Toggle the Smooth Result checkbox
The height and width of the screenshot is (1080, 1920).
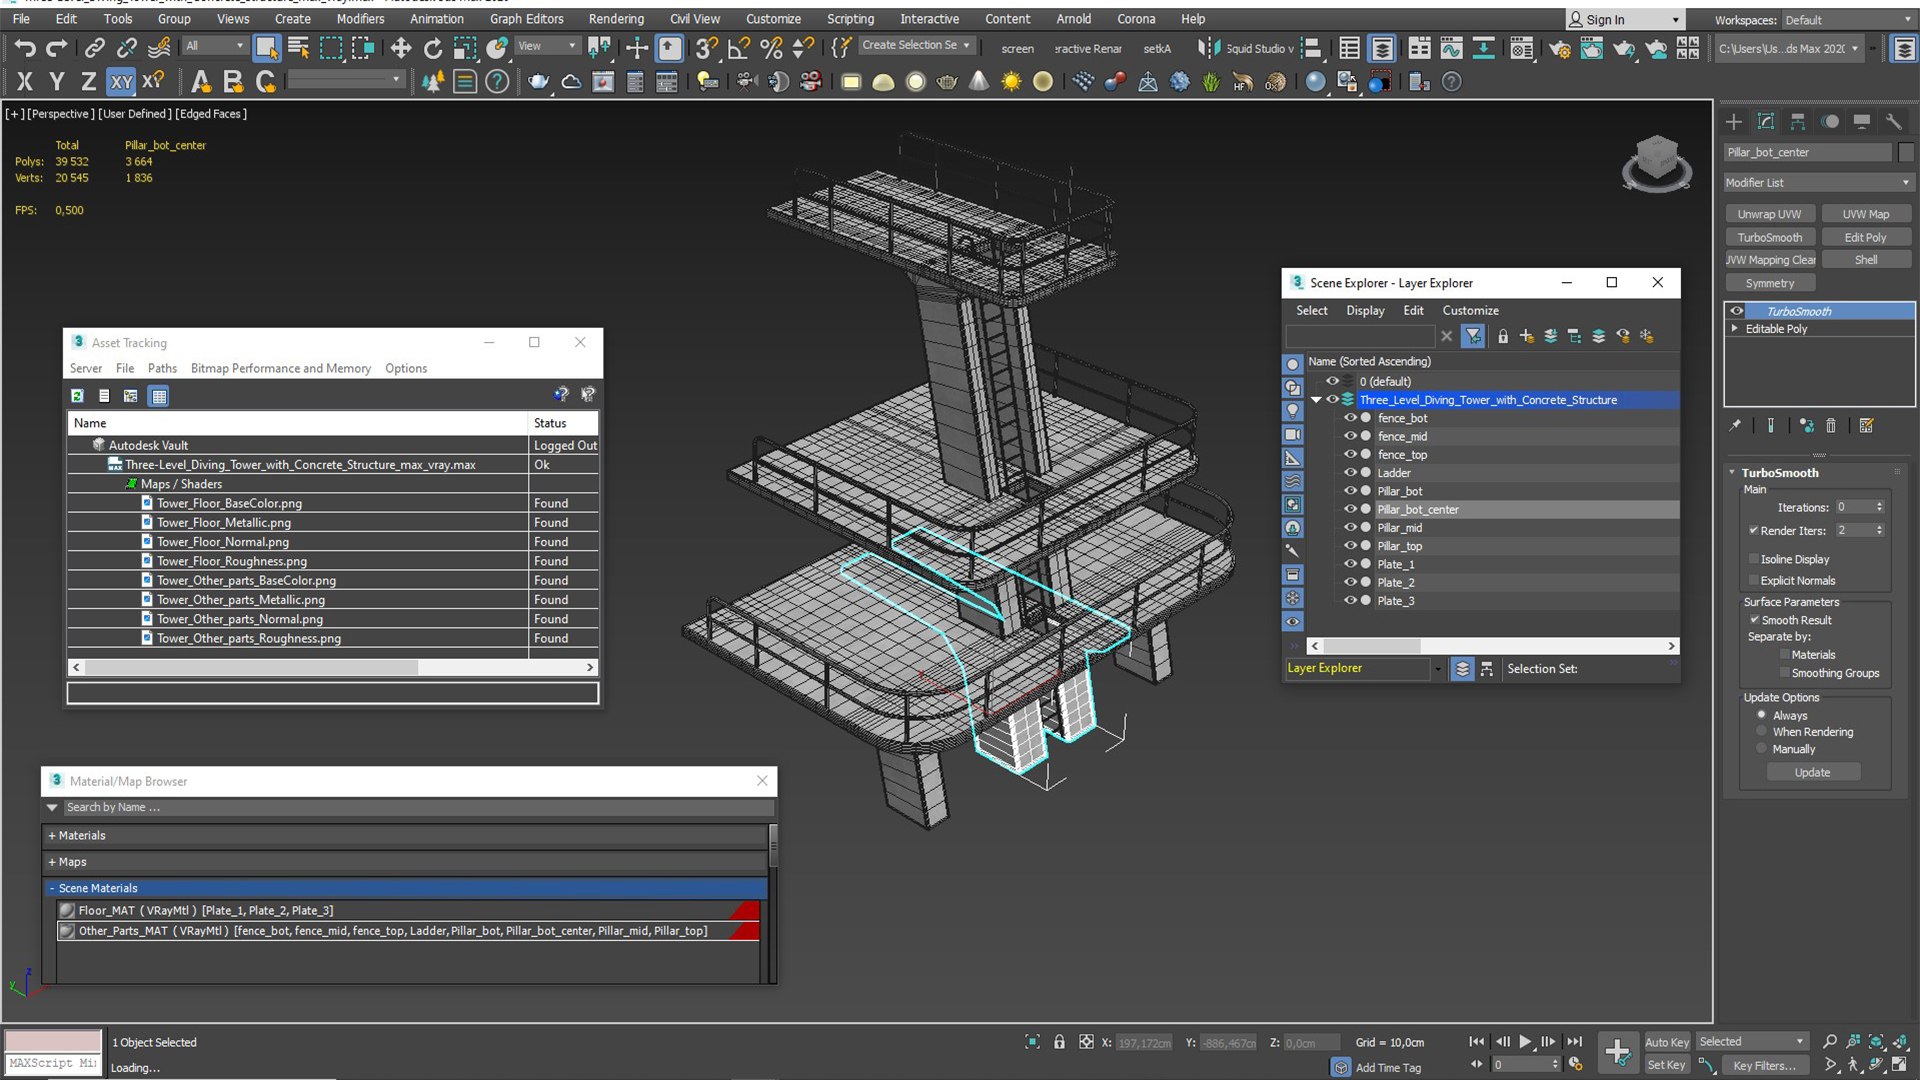point(1754,620)
